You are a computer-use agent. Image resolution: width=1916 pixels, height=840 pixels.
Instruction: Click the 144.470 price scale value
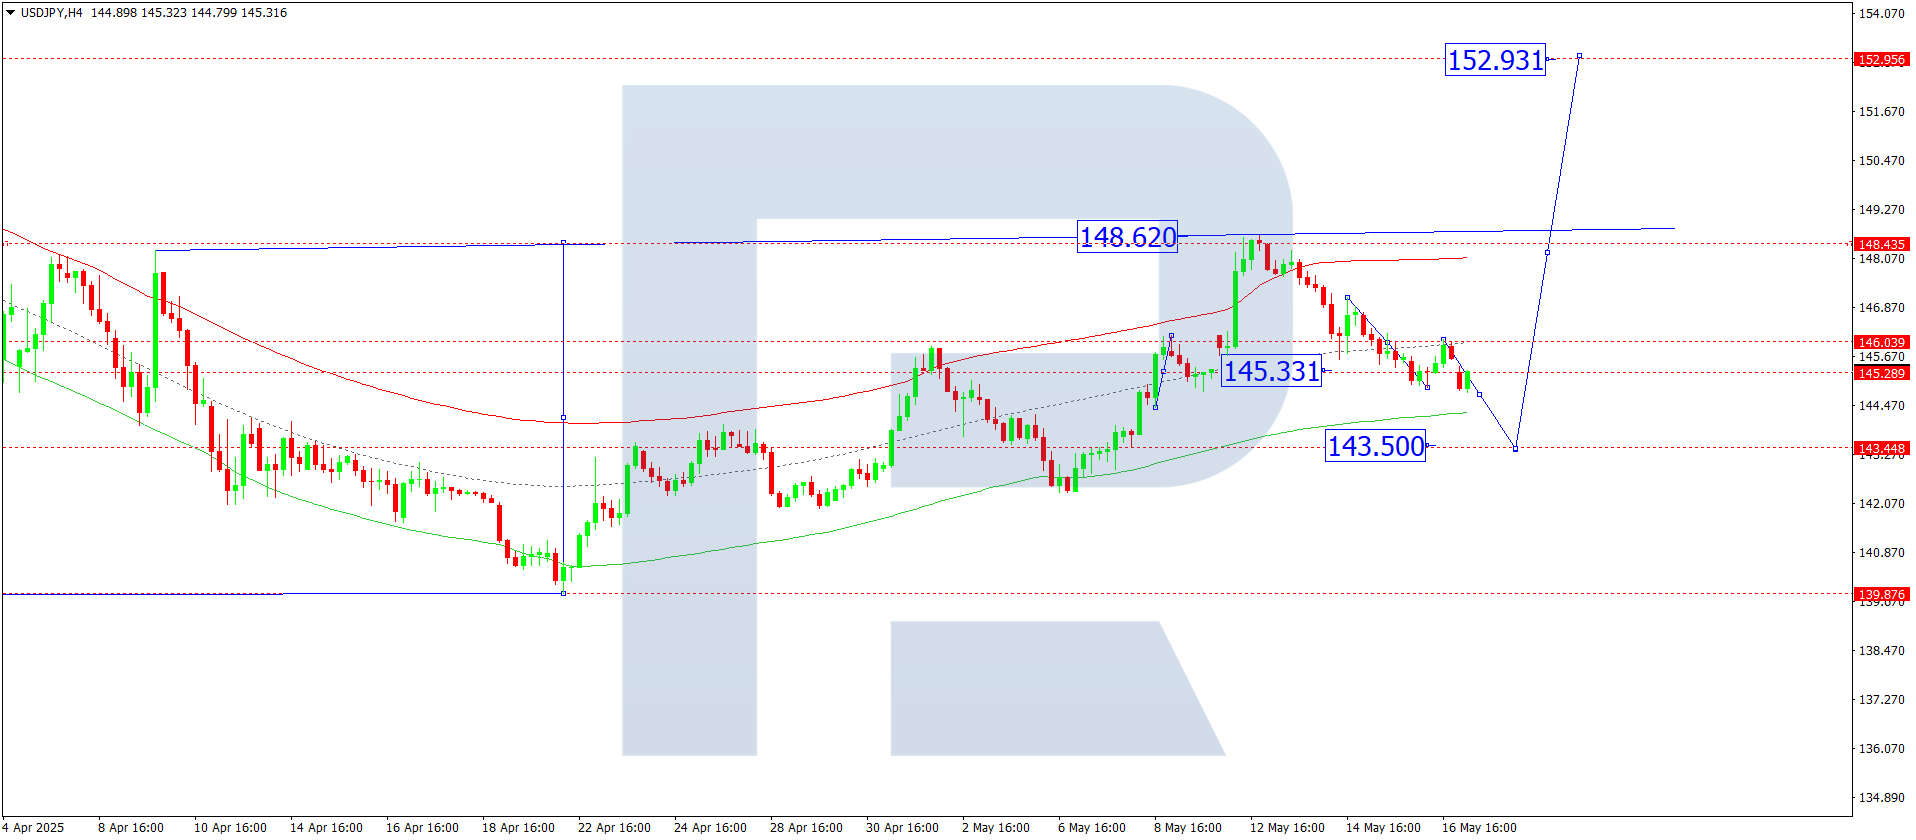point(1881,406)
